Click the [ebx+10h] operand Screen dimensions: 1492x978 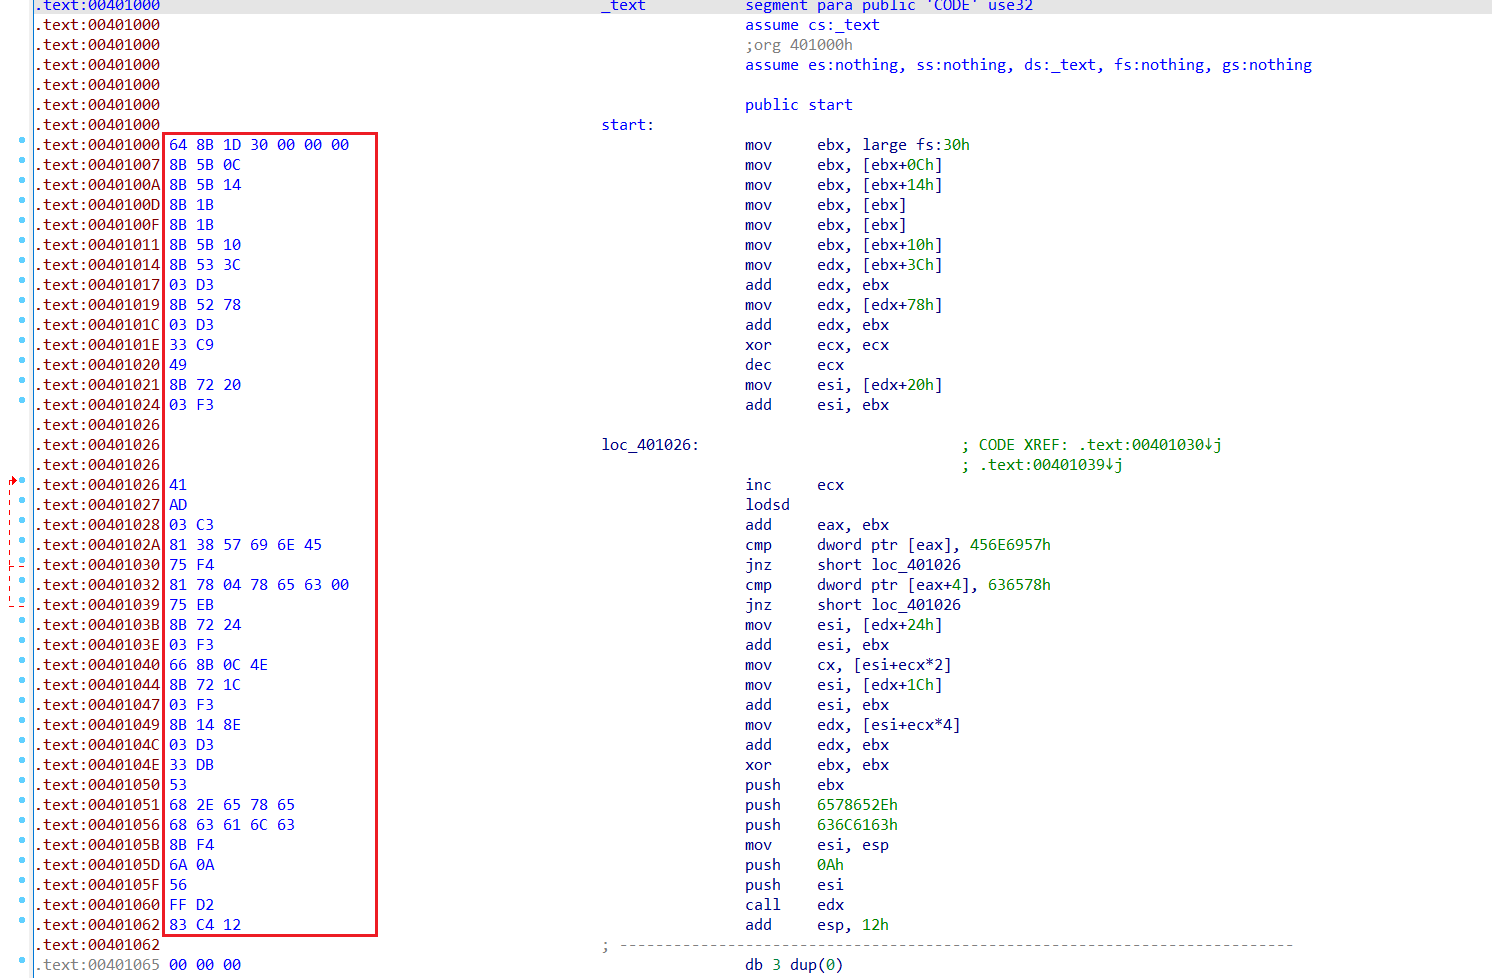902,245
